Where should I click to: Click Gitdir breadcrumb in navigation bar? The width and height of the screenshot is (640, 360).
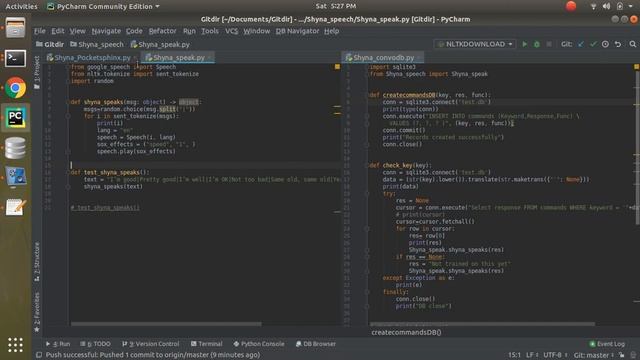[x=50, y=44]
